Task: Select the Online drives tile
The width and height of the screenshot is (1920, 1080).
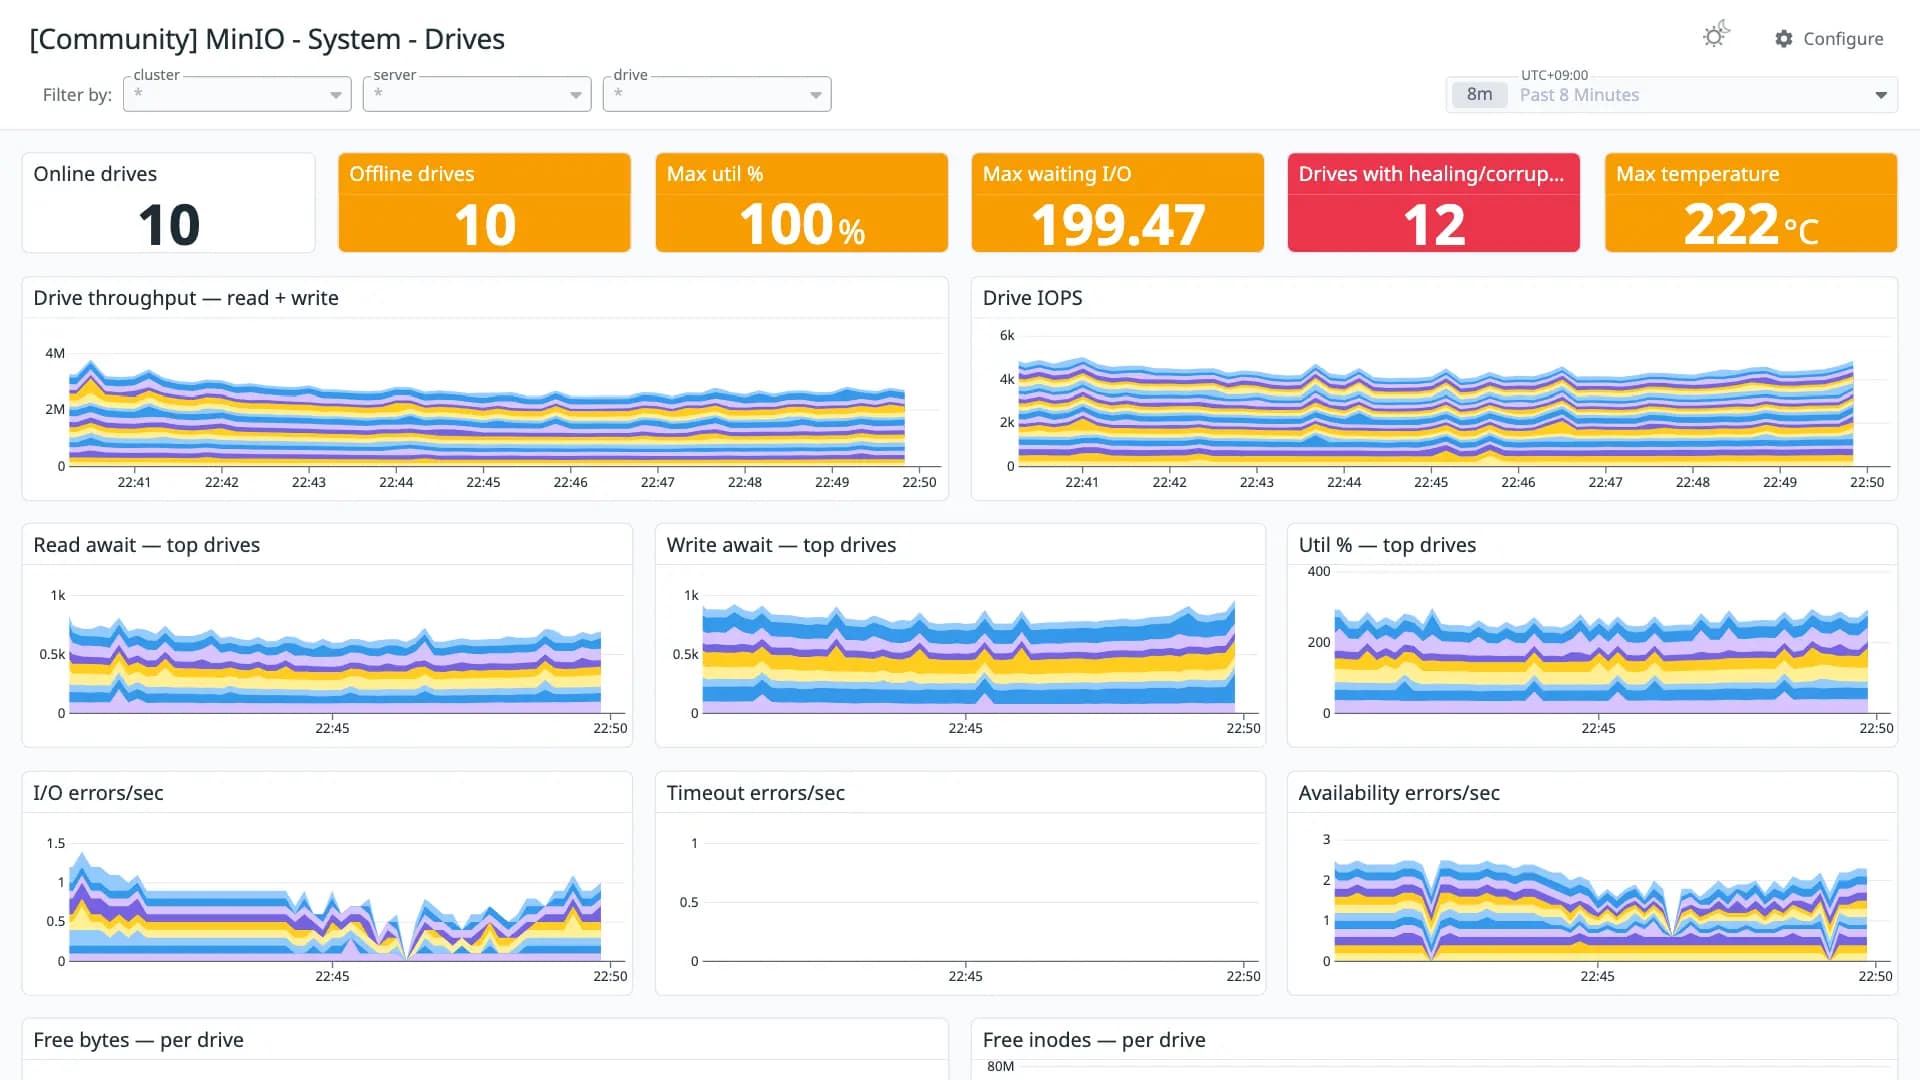Action: 169,203
